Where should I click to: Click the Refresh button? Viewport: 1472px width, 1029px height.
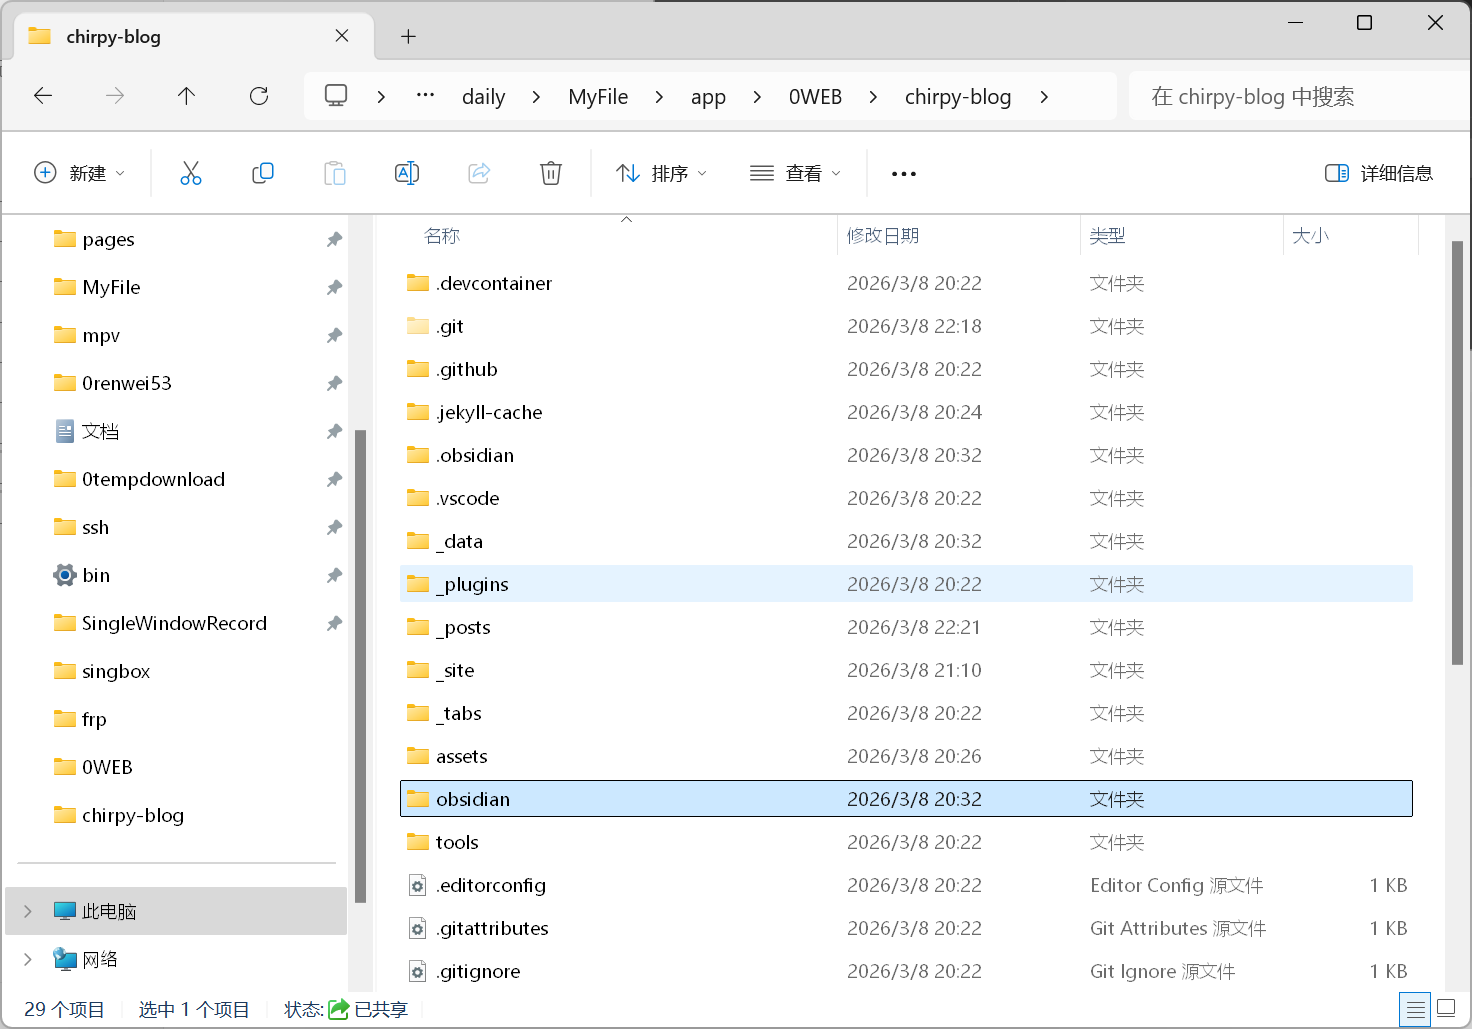pyautogui.click(x=259, y=96)
